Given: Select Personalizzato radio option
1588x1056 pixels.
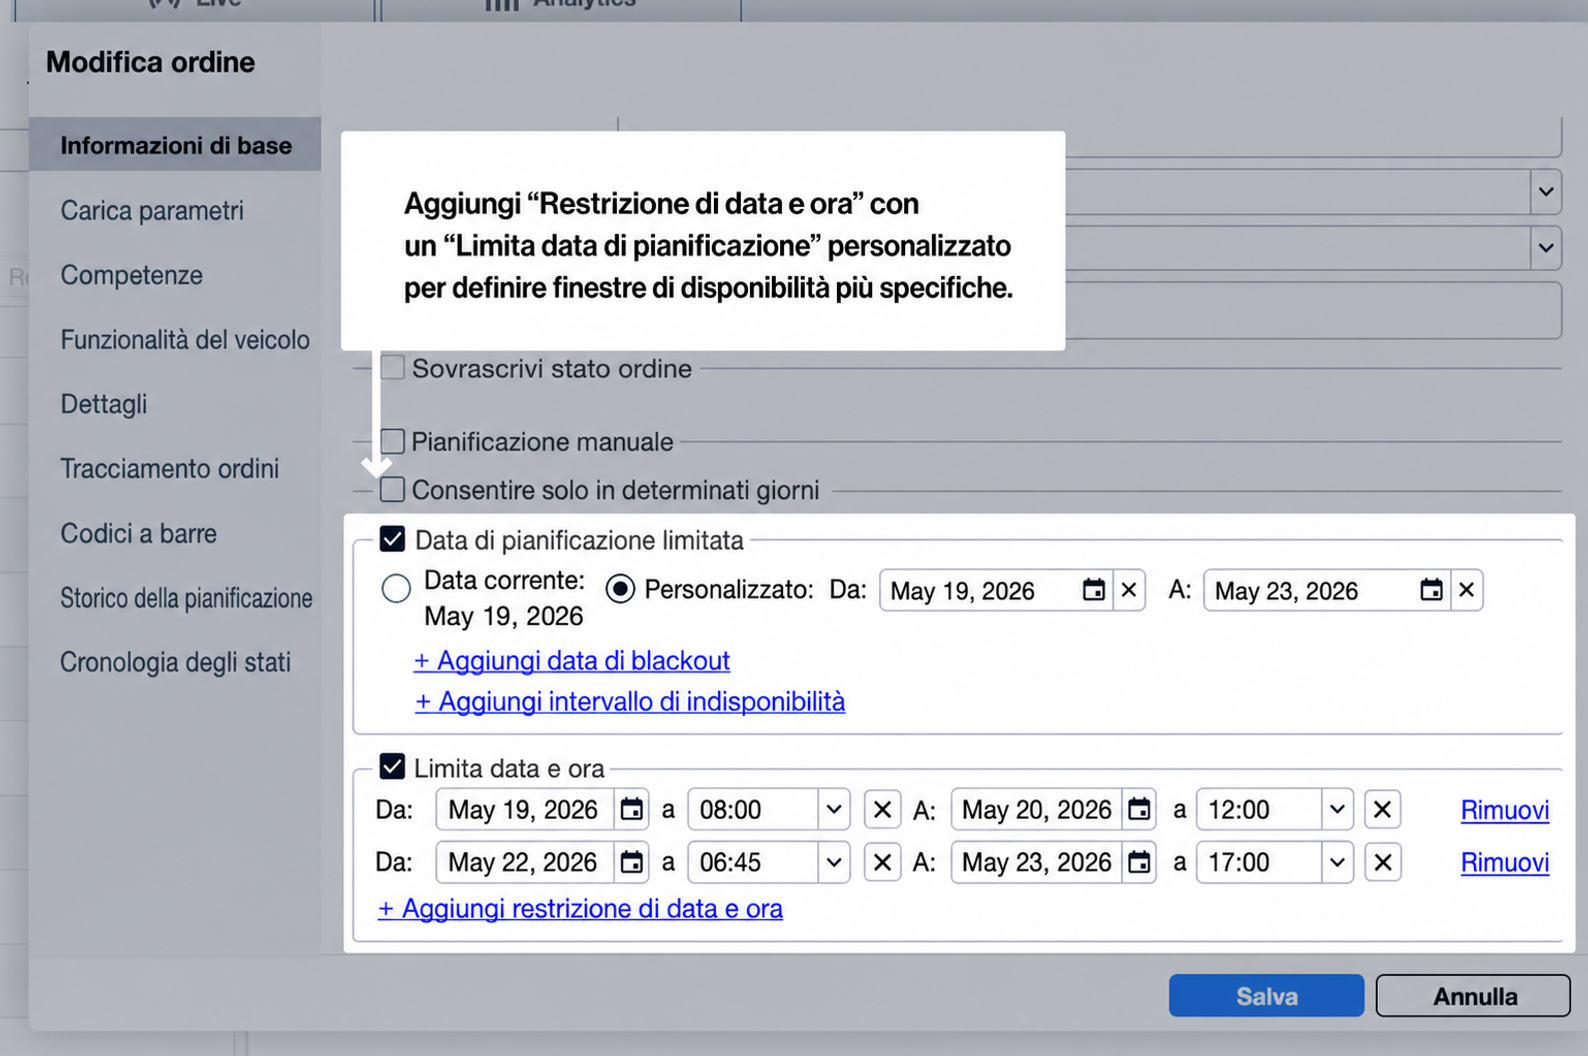Looking at the screenshot, I should pyautogui.click(x=620, y=589).
